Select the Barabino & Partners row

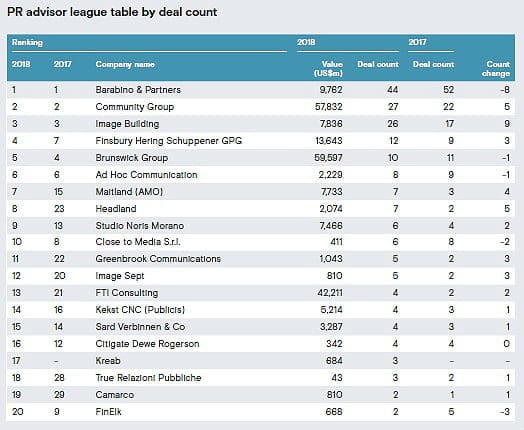(261, 90)
